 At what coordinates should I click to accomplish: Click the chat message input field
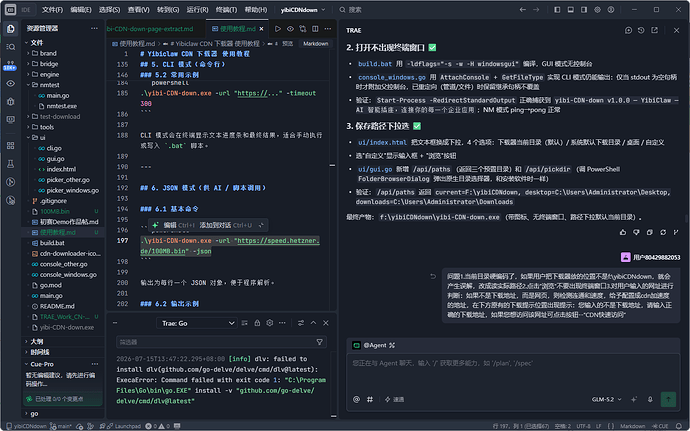513,372
